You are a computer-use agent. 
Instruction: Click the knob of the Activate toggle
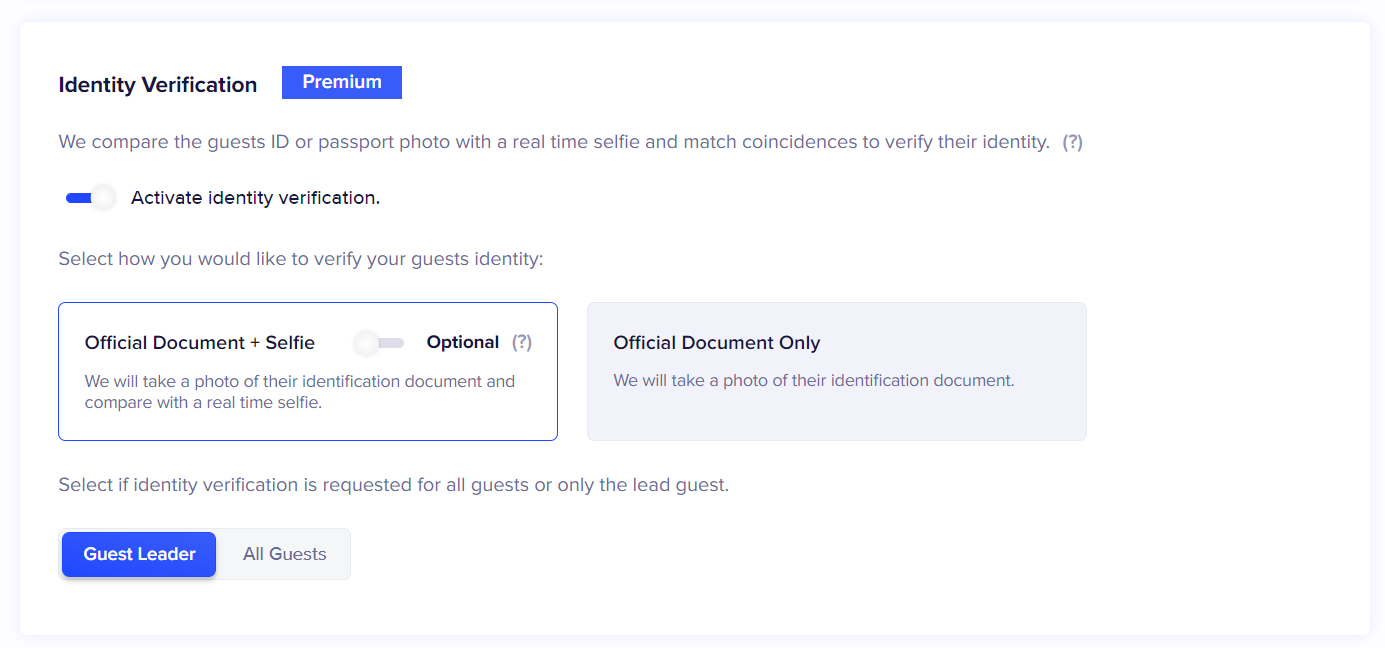tap(103, 198)
